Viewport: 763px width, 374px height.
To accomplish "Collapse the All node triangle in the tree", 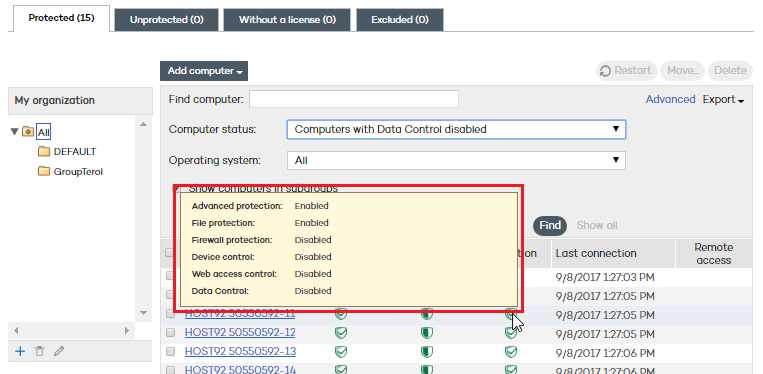I will pyautogui.click(x=15, y=131).
